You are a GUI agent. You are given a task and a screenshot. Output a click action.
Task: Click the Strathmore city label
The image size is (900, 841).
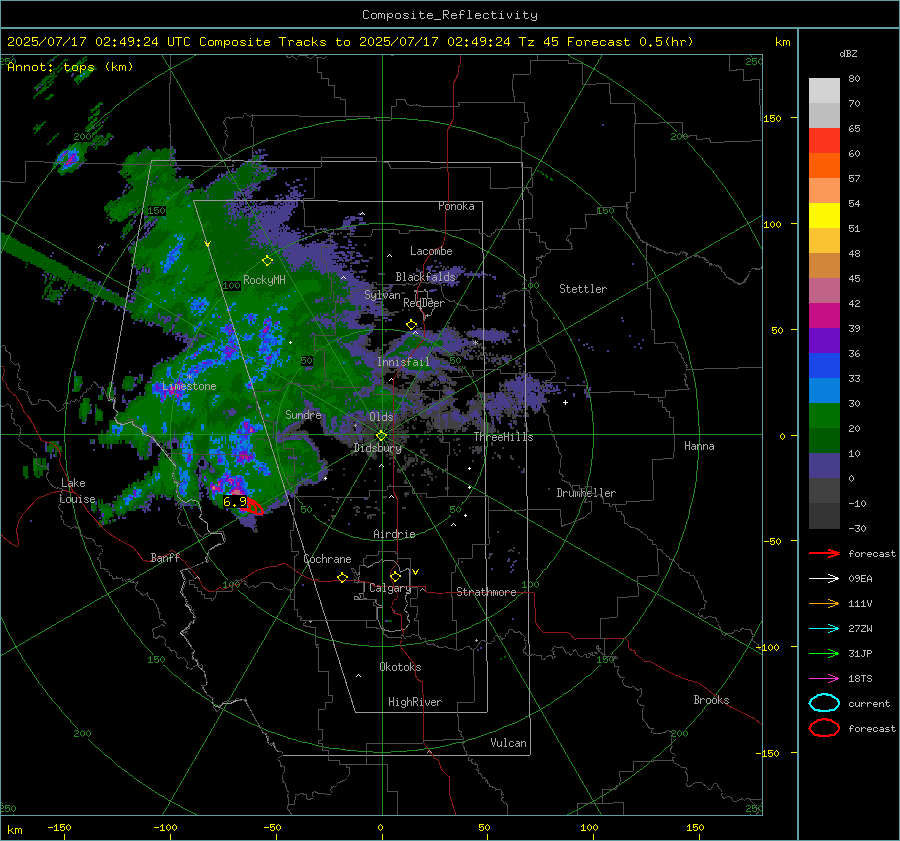point(487,592)
